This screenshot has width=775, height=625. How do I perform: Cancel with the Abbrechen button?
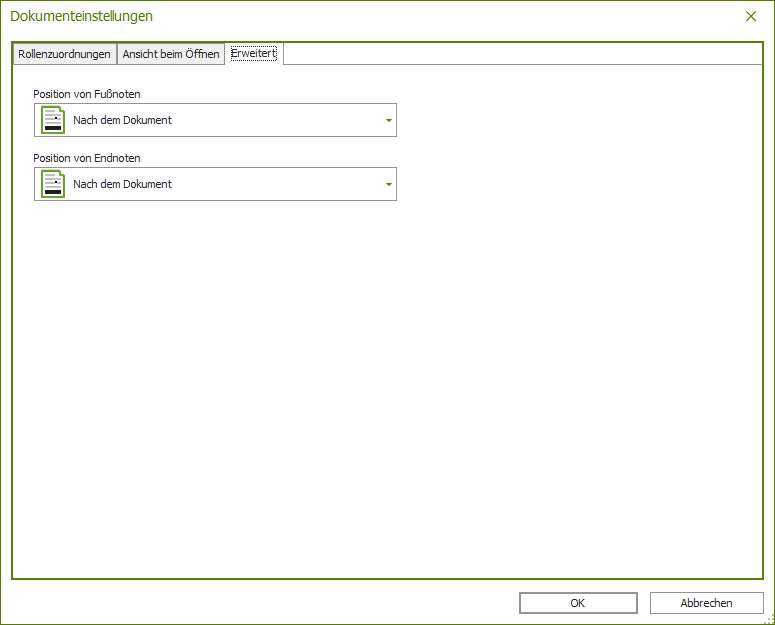click(x=706, y=603)
